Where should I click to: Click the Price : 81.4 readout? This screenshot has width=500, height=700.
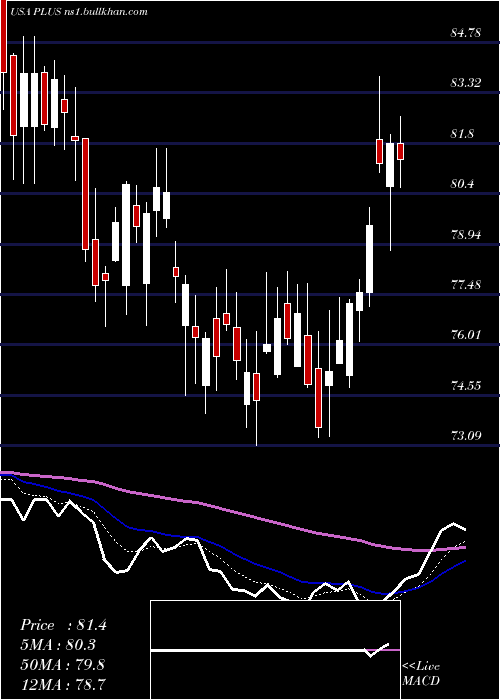[x=63, y=625]
